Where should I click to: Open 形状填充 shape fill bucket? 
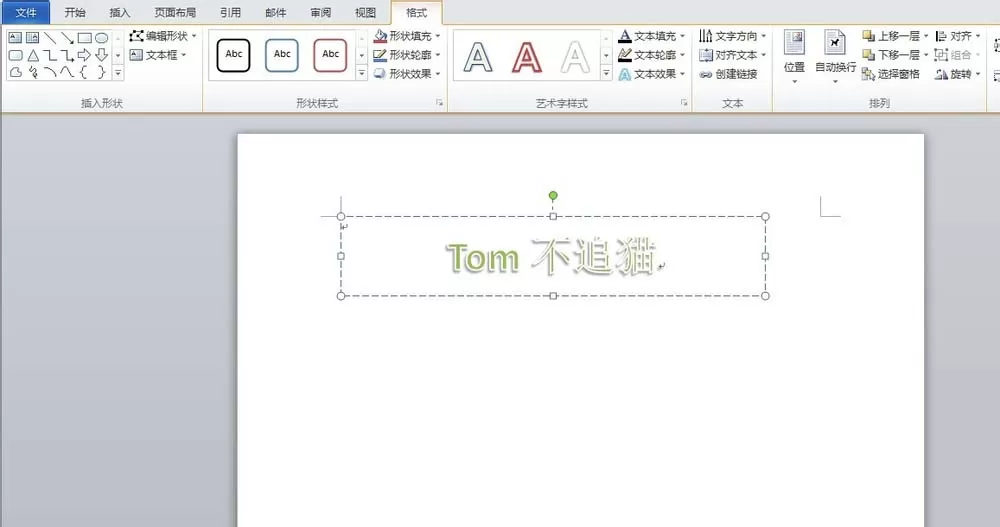(x=380, y=36)
